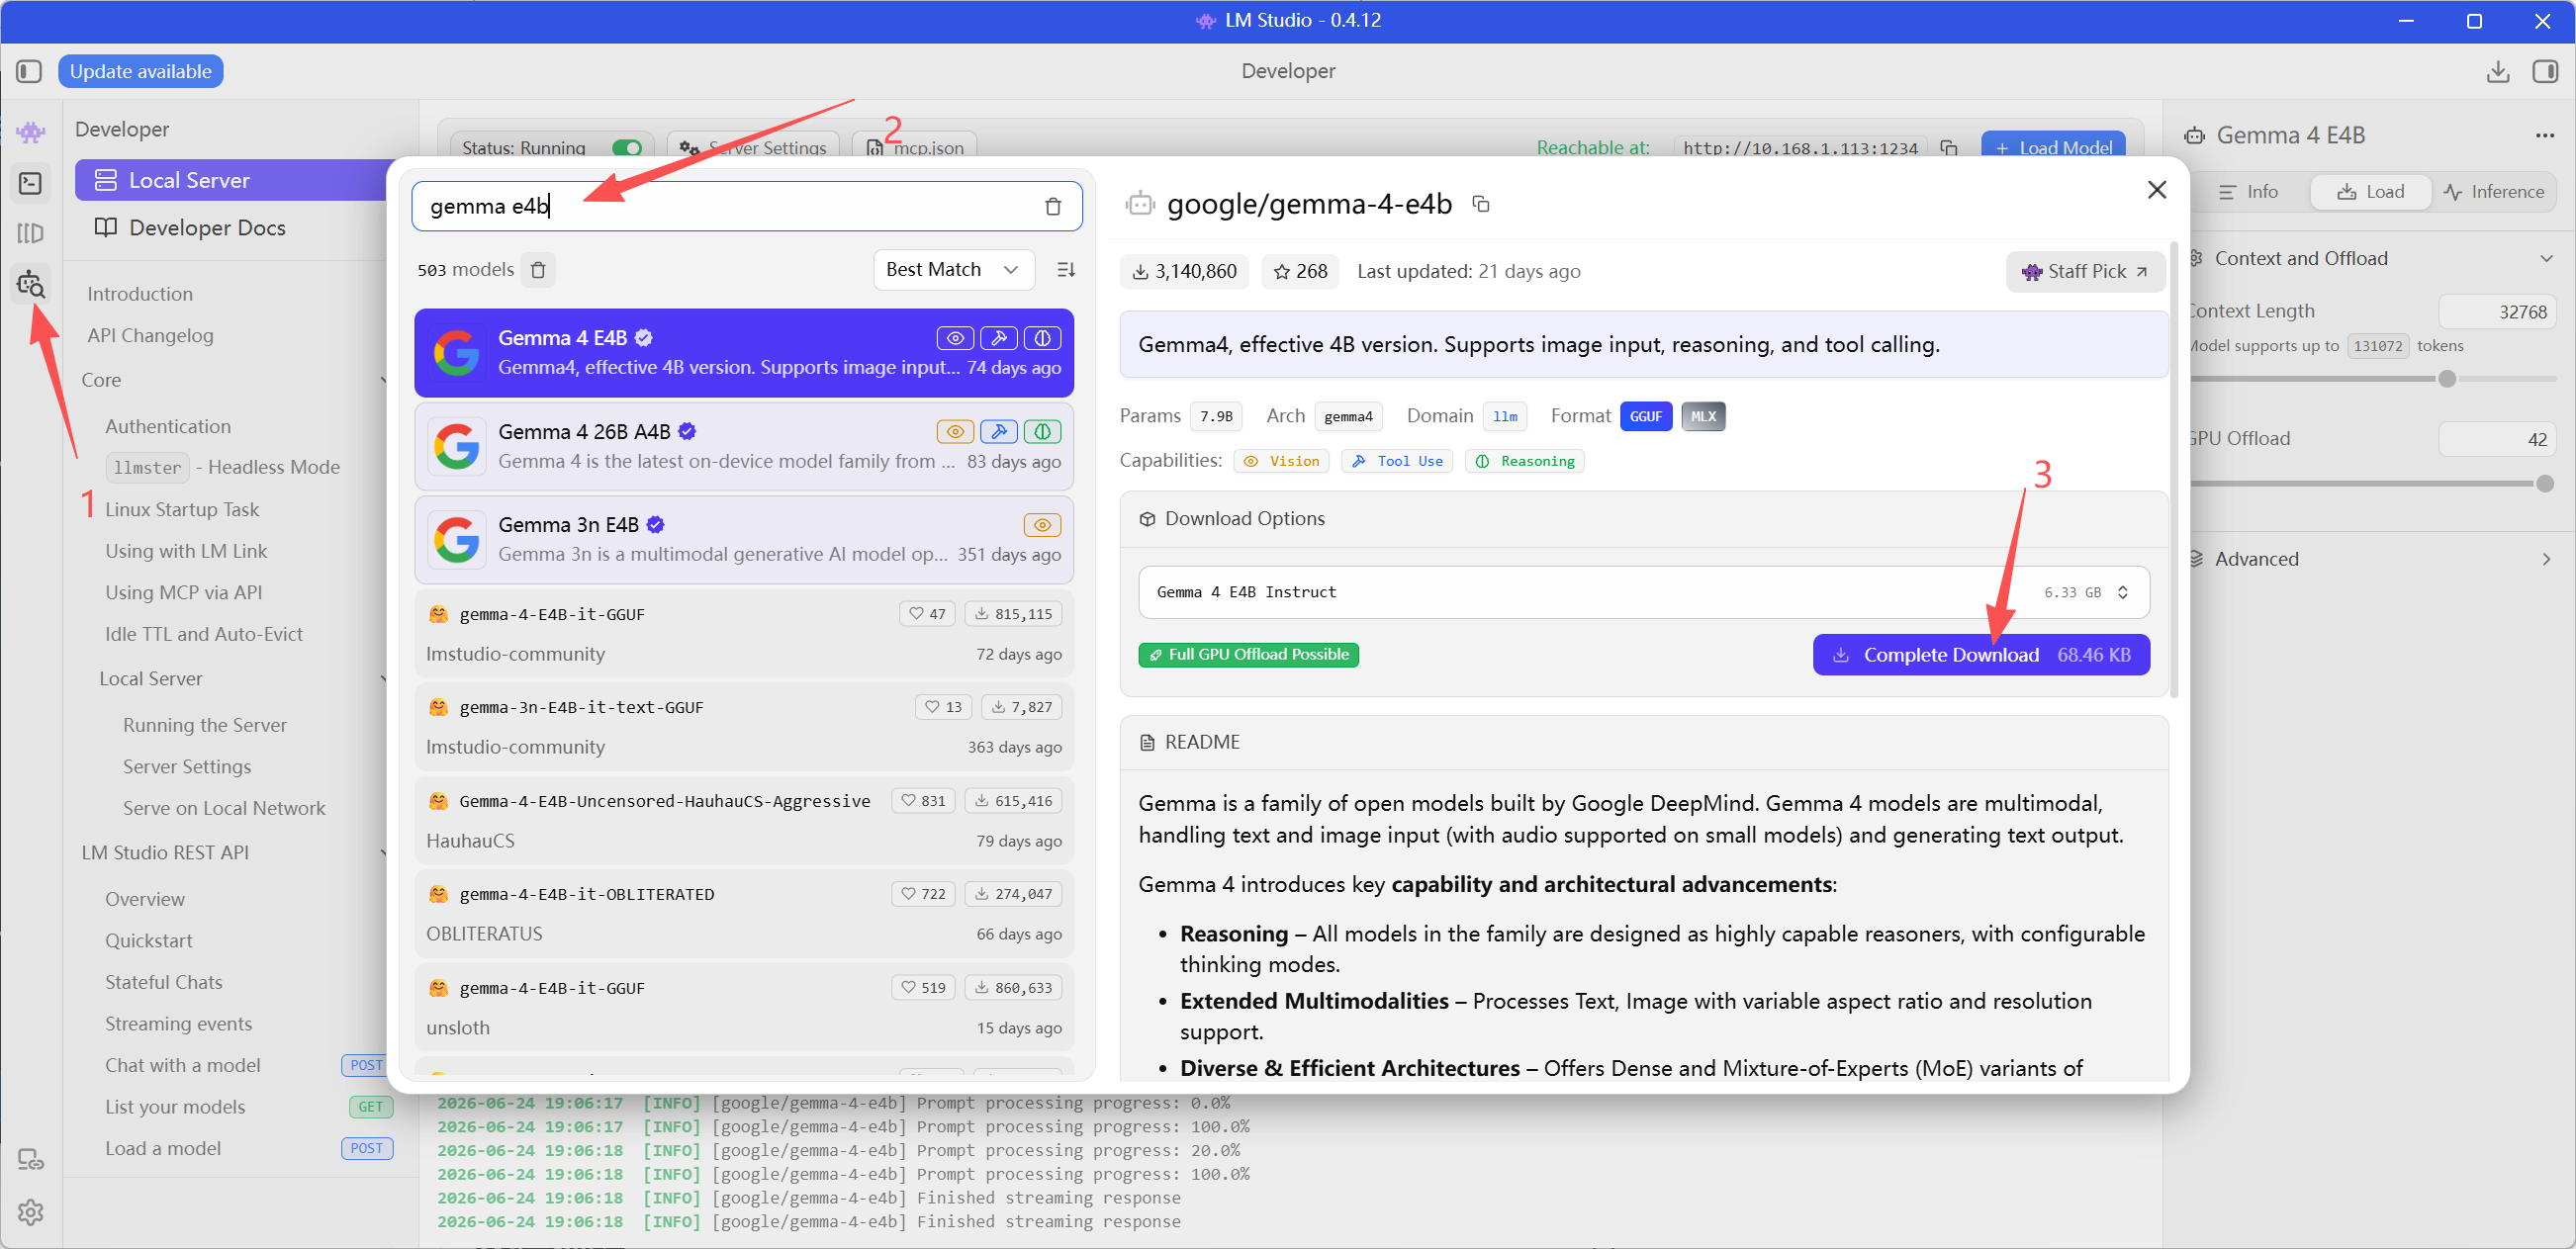Click the GPU Offload 42 value field
Screen dimensions: 2576x1249
click(x=2496, y=439)
